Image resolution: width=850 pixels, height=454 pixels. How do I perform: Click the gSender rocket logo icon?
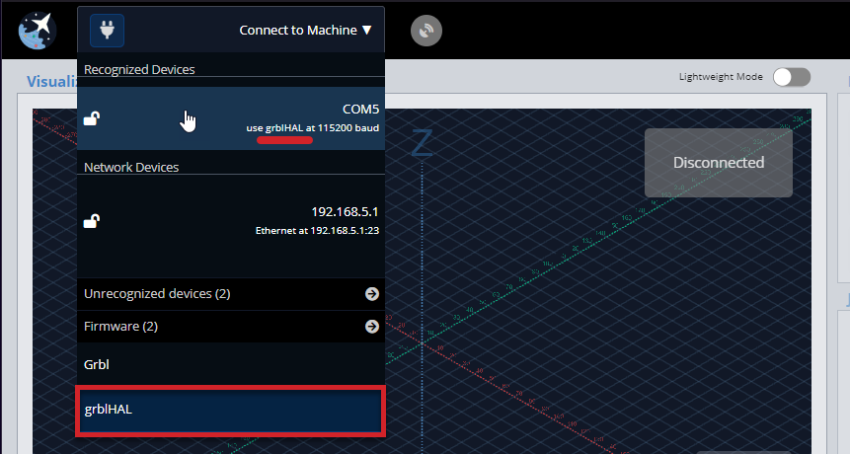point(37,30)
